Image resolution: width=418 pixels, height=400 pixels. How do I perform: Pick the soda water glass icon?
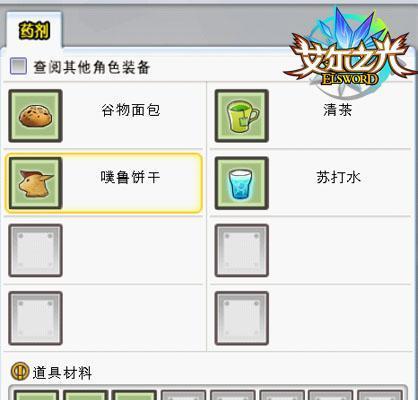(242, 183)
